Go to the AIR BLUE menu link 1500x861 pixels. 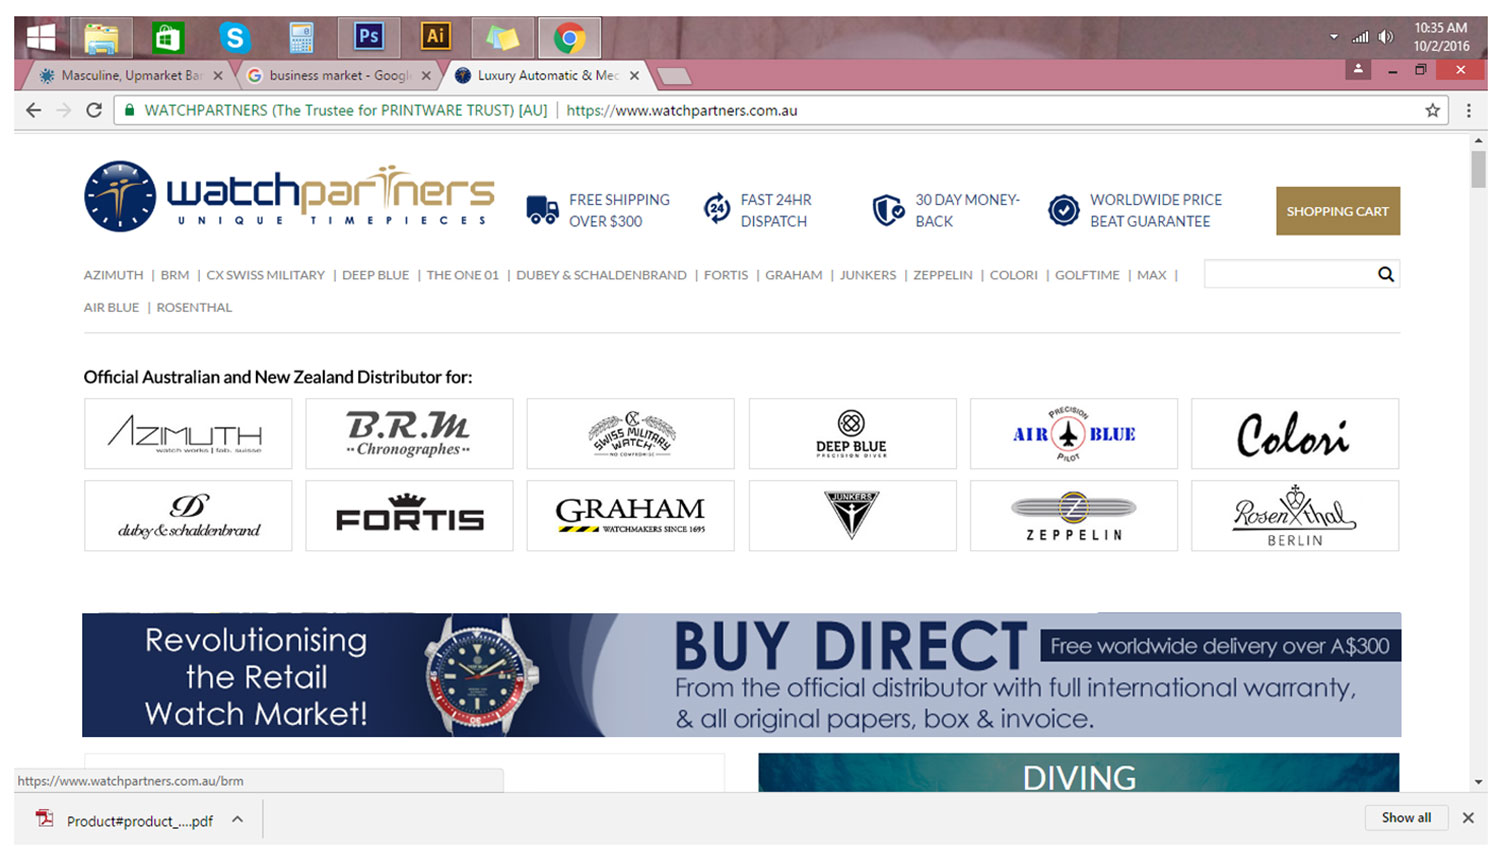pyautogui.click(x=111, y=308)
